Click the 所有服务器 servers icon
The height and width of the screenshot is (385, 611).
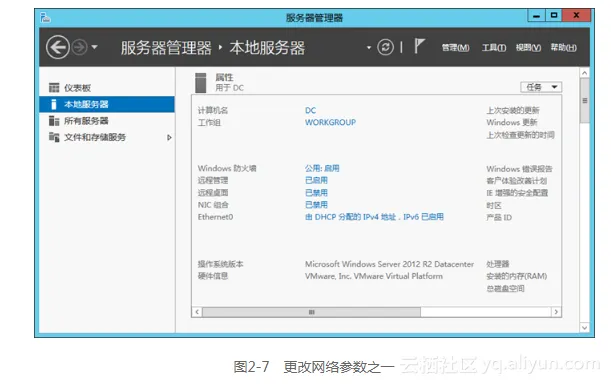54,121
